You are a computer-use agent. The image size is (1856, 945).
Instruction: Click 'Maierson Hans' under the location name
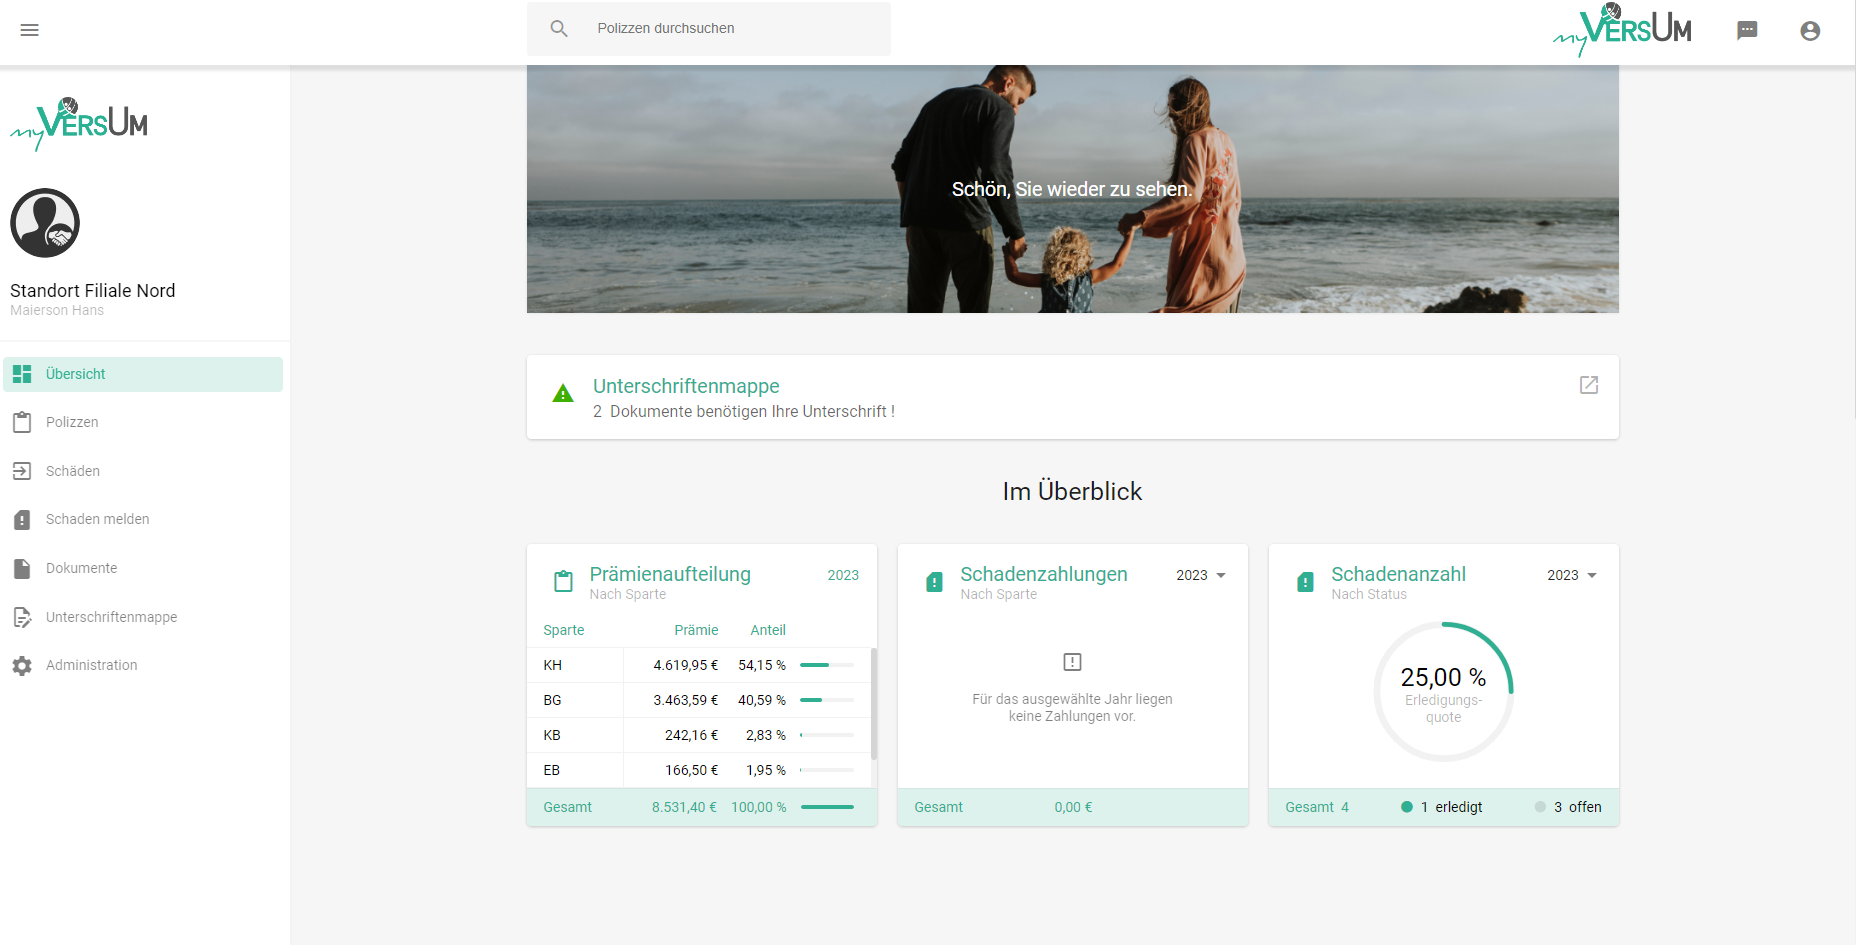[57, 311]
